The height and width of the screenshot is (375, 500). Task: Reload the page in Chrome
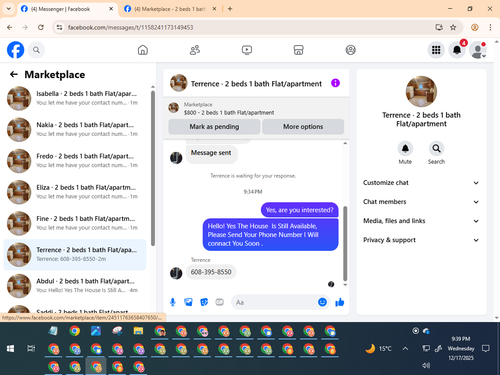(x=41, y=27)
